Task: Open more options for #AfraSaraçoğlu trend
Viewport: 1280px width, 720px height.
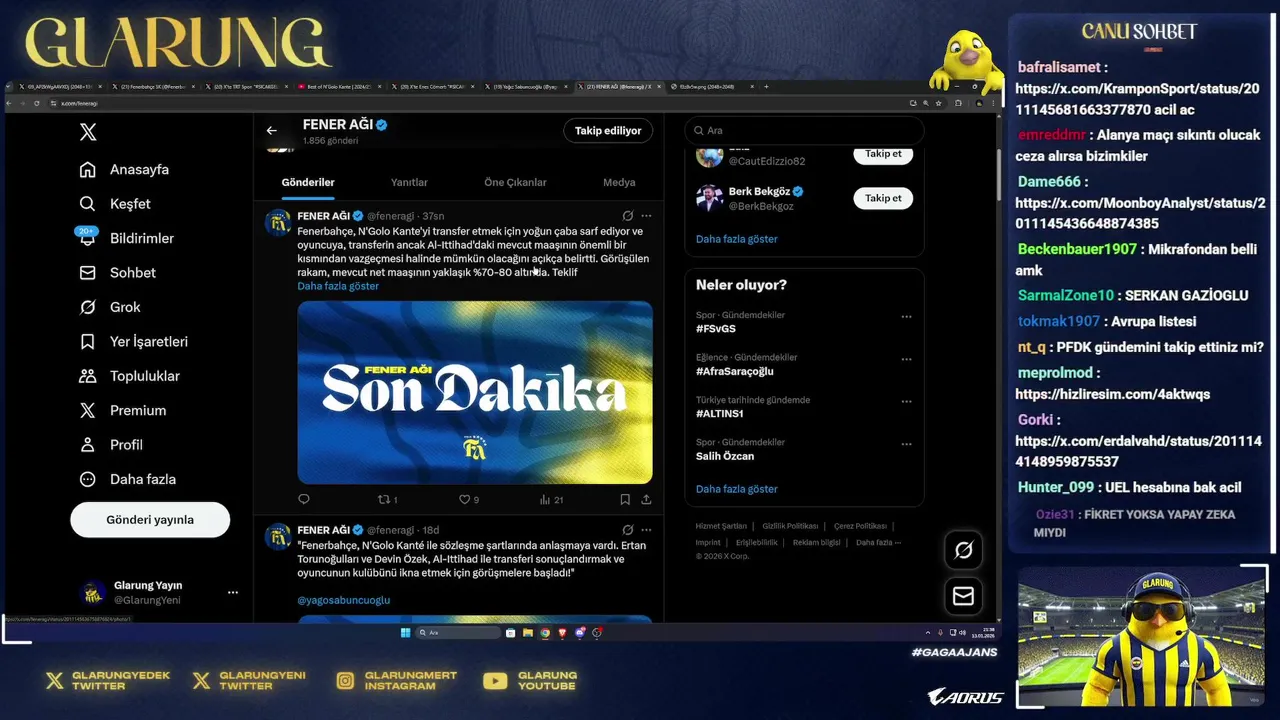Action: pyautogui.click(x=906, y=359)
